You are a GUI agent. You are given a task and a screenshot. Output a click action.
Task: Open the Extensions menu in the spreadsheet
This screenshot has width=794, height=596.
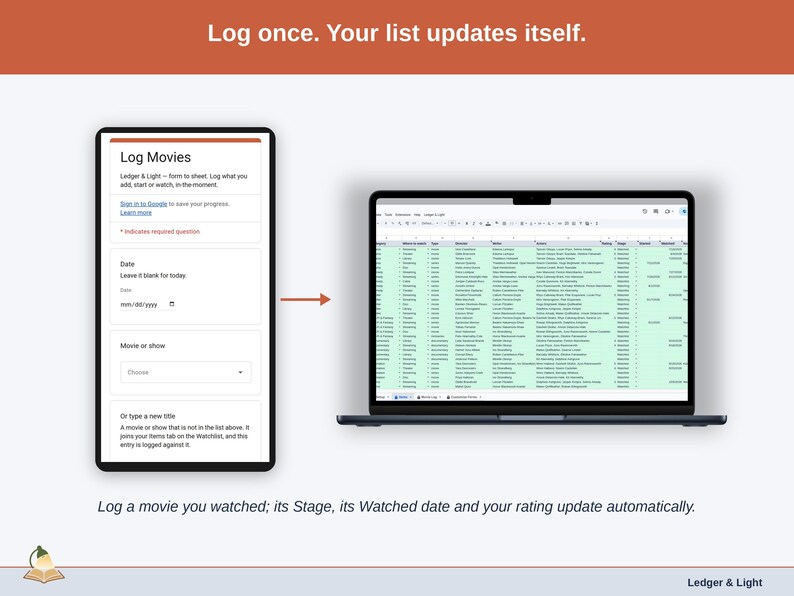[x=403, y=215]
